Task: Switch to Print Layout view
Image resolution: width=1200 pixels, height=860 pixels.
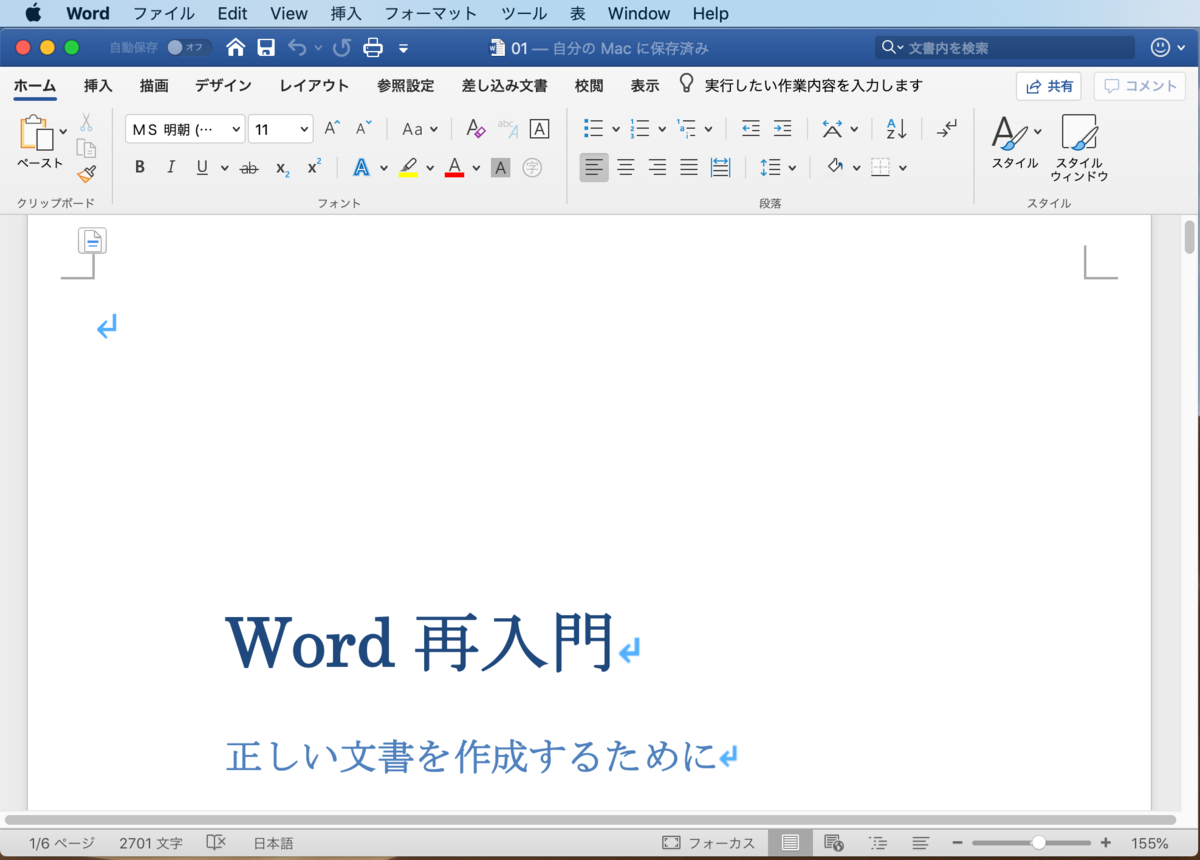Action: 790,843
